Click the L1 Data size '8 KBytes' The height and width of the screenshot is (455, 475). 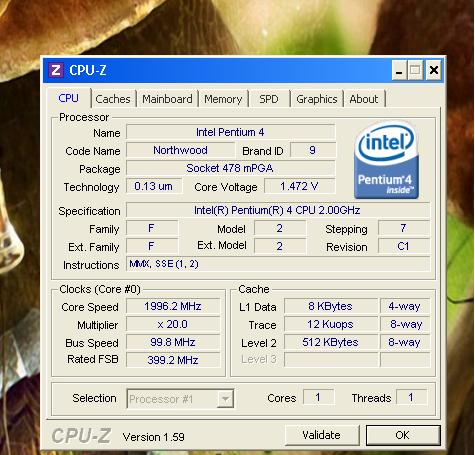point(331,306)
